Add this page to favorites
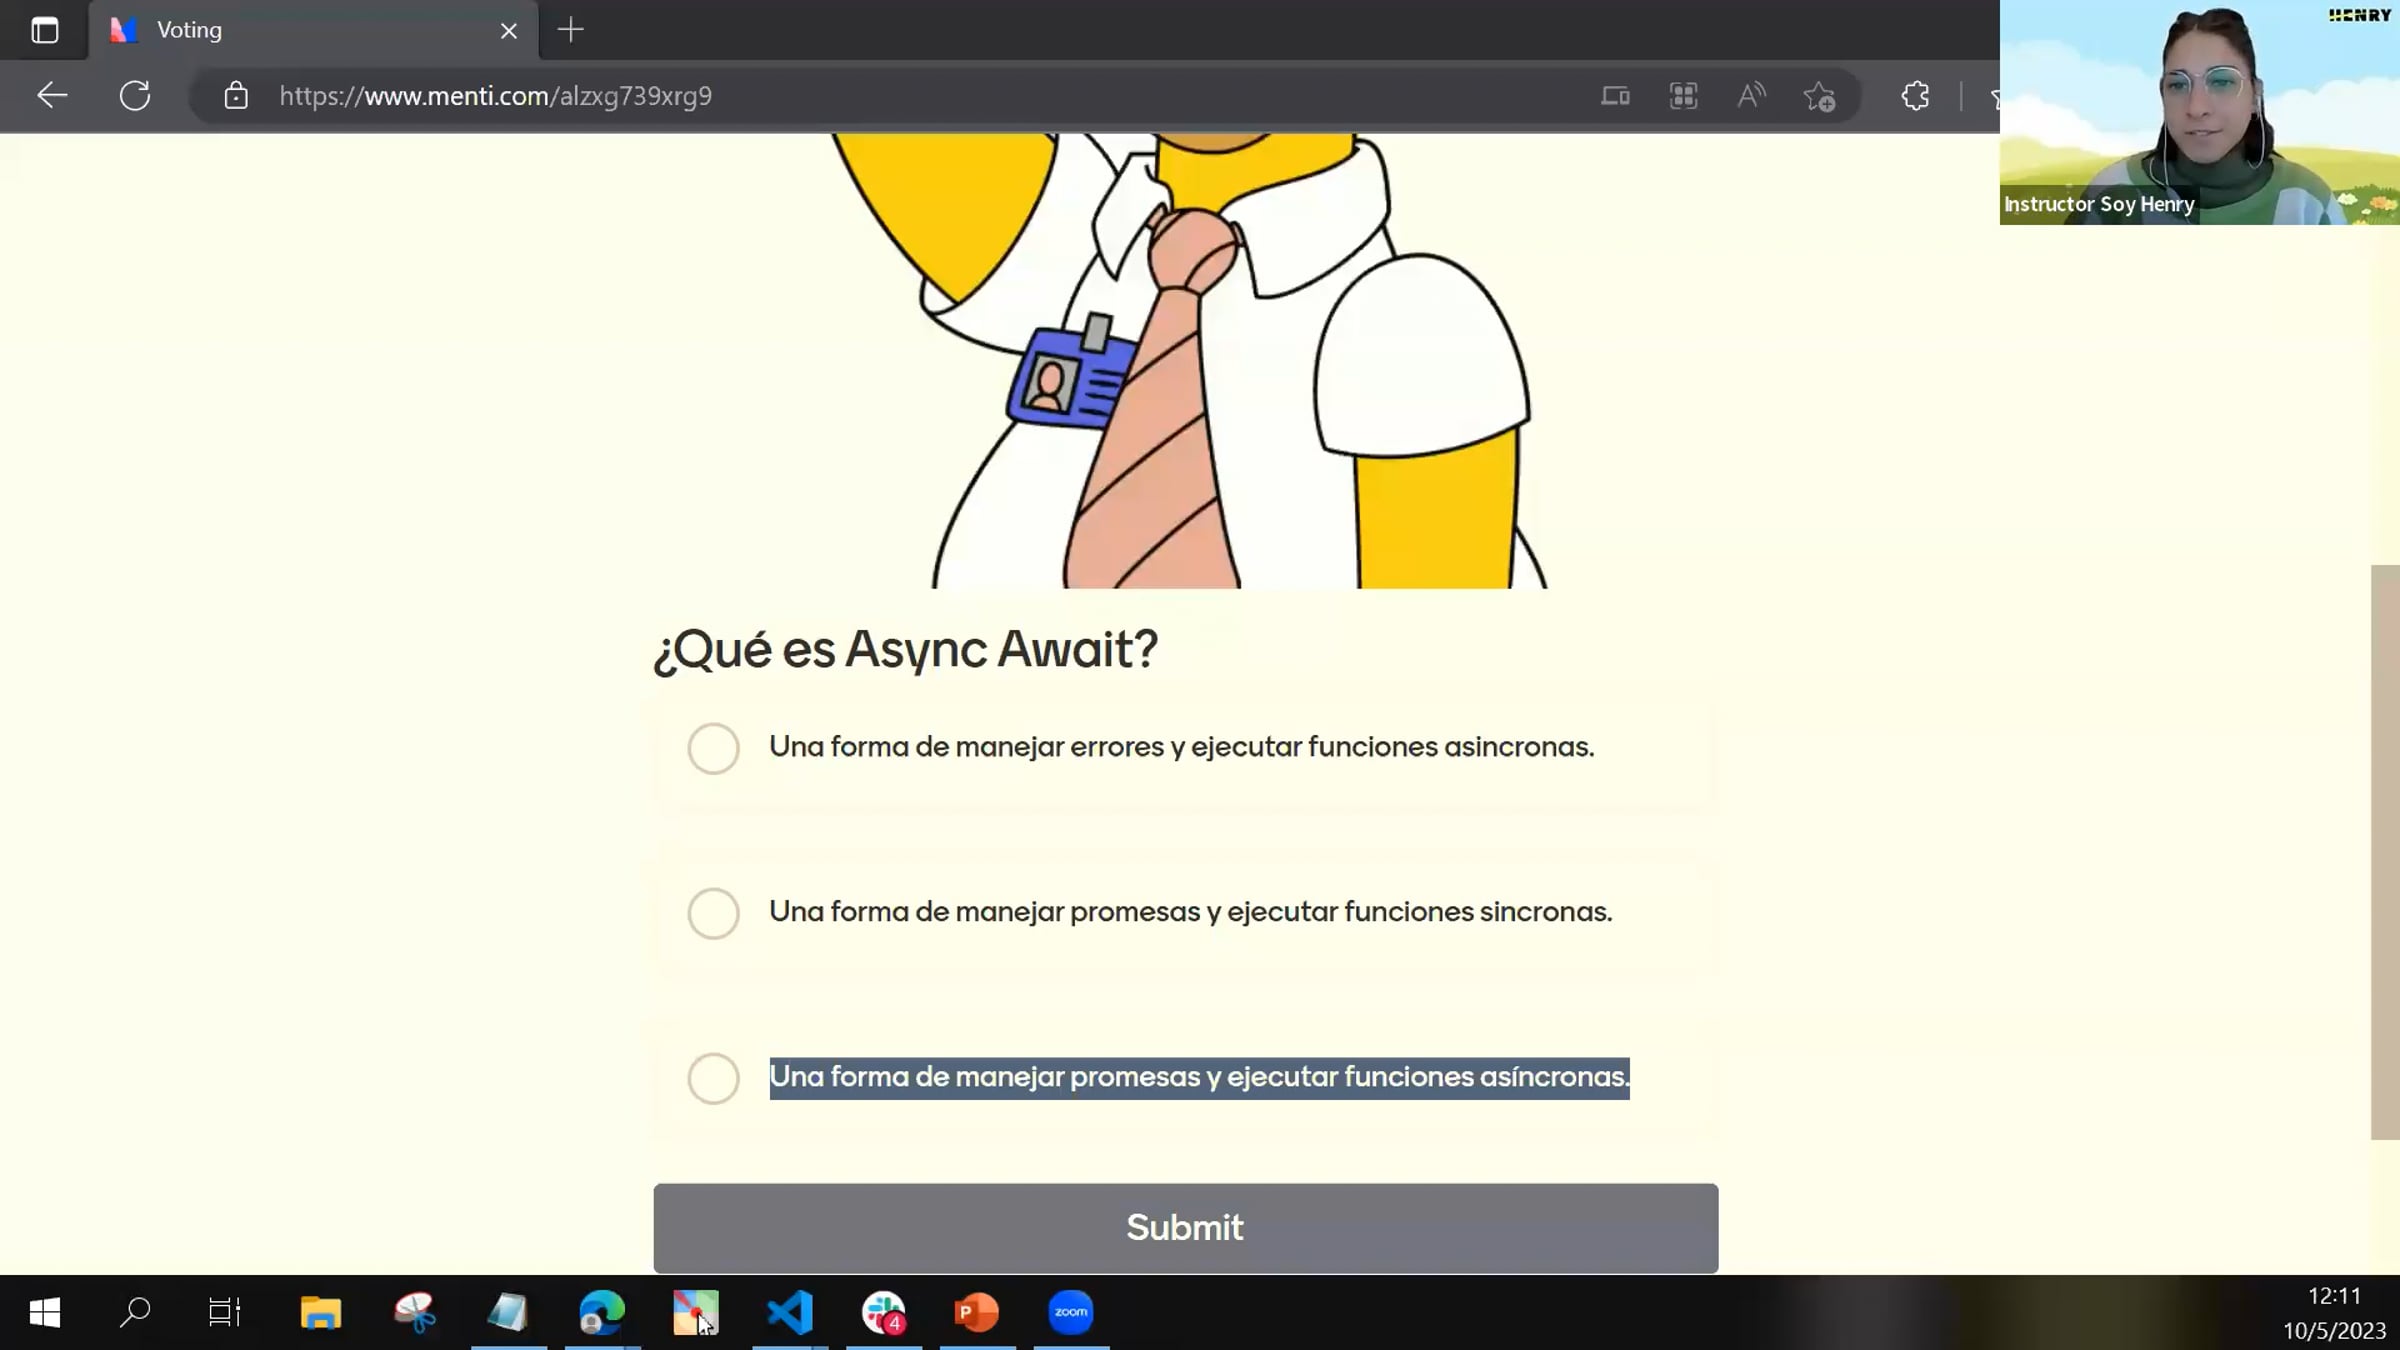Screen dimensions: 2400x1350 point(1819,96)
